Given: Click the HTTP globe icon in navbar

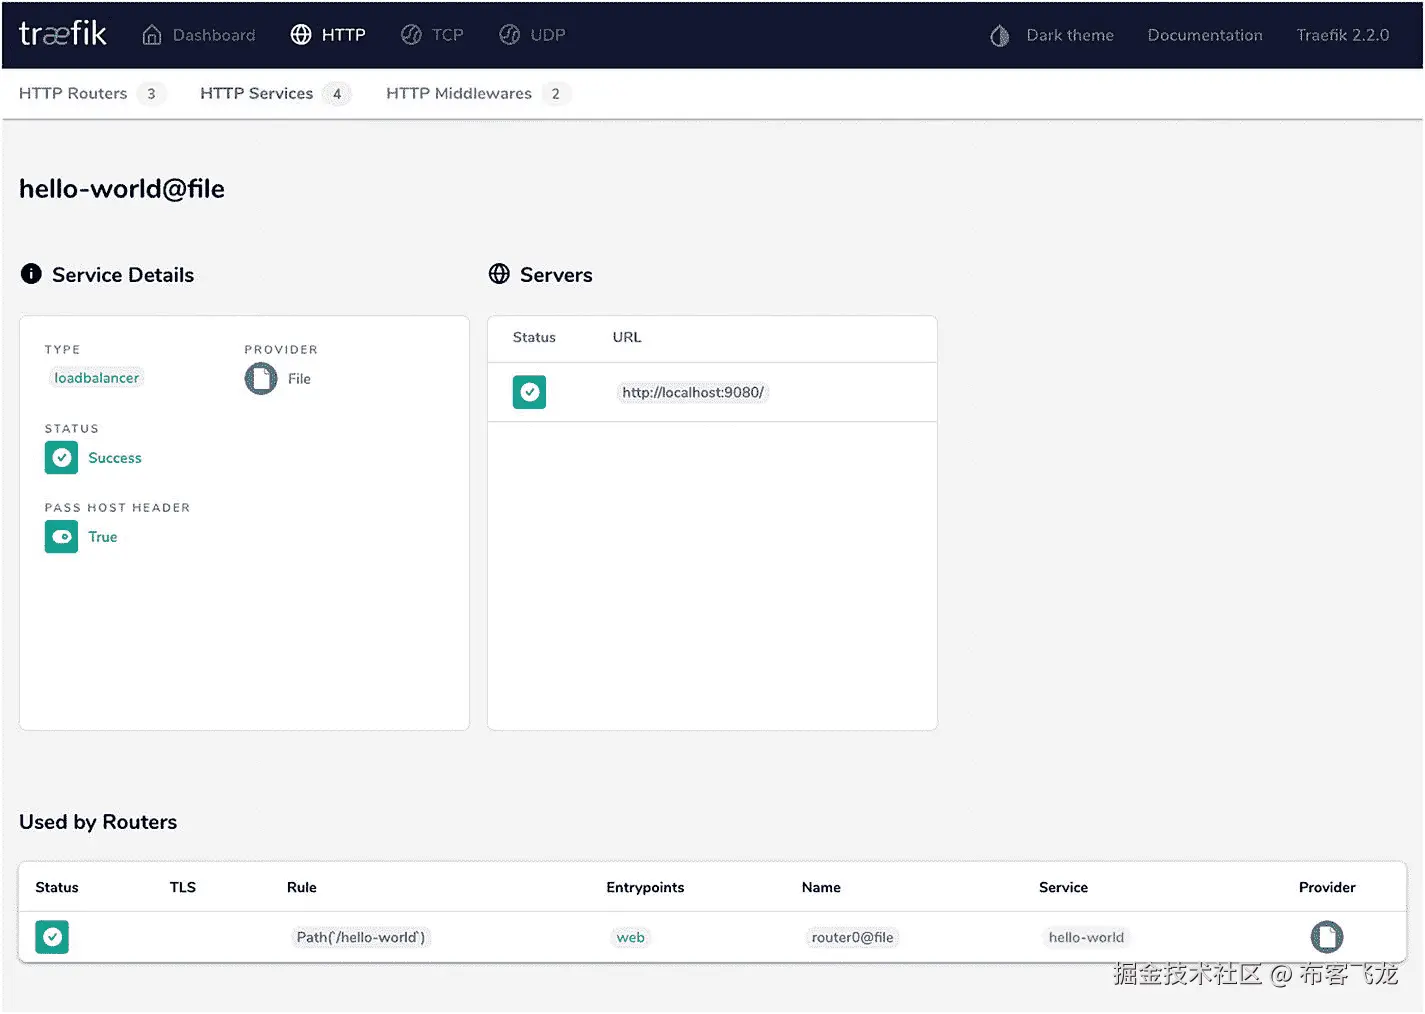Looking at the screenshot, I should [301, 35].
